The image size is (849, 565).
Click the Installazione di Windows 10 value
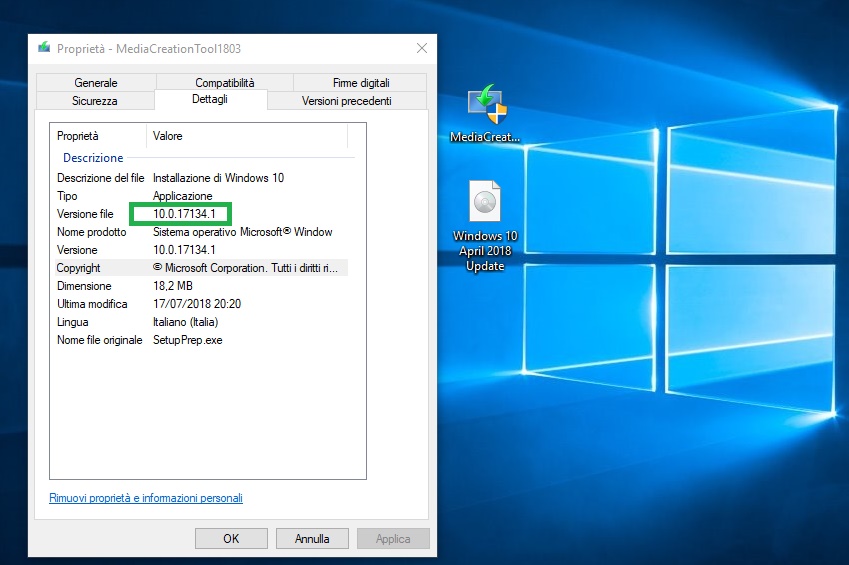(x=218, y=178)
